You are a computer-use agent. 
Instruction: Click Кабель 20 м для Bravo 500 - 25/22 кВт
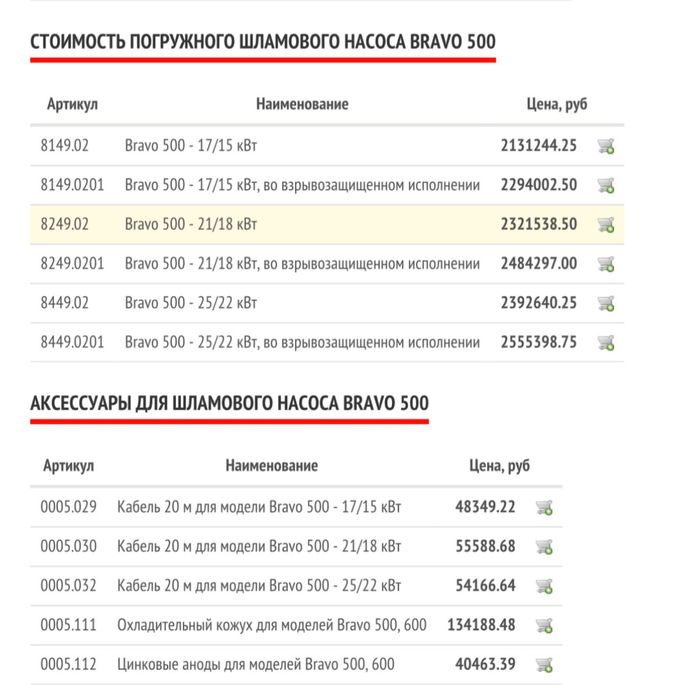coord(259,586)
